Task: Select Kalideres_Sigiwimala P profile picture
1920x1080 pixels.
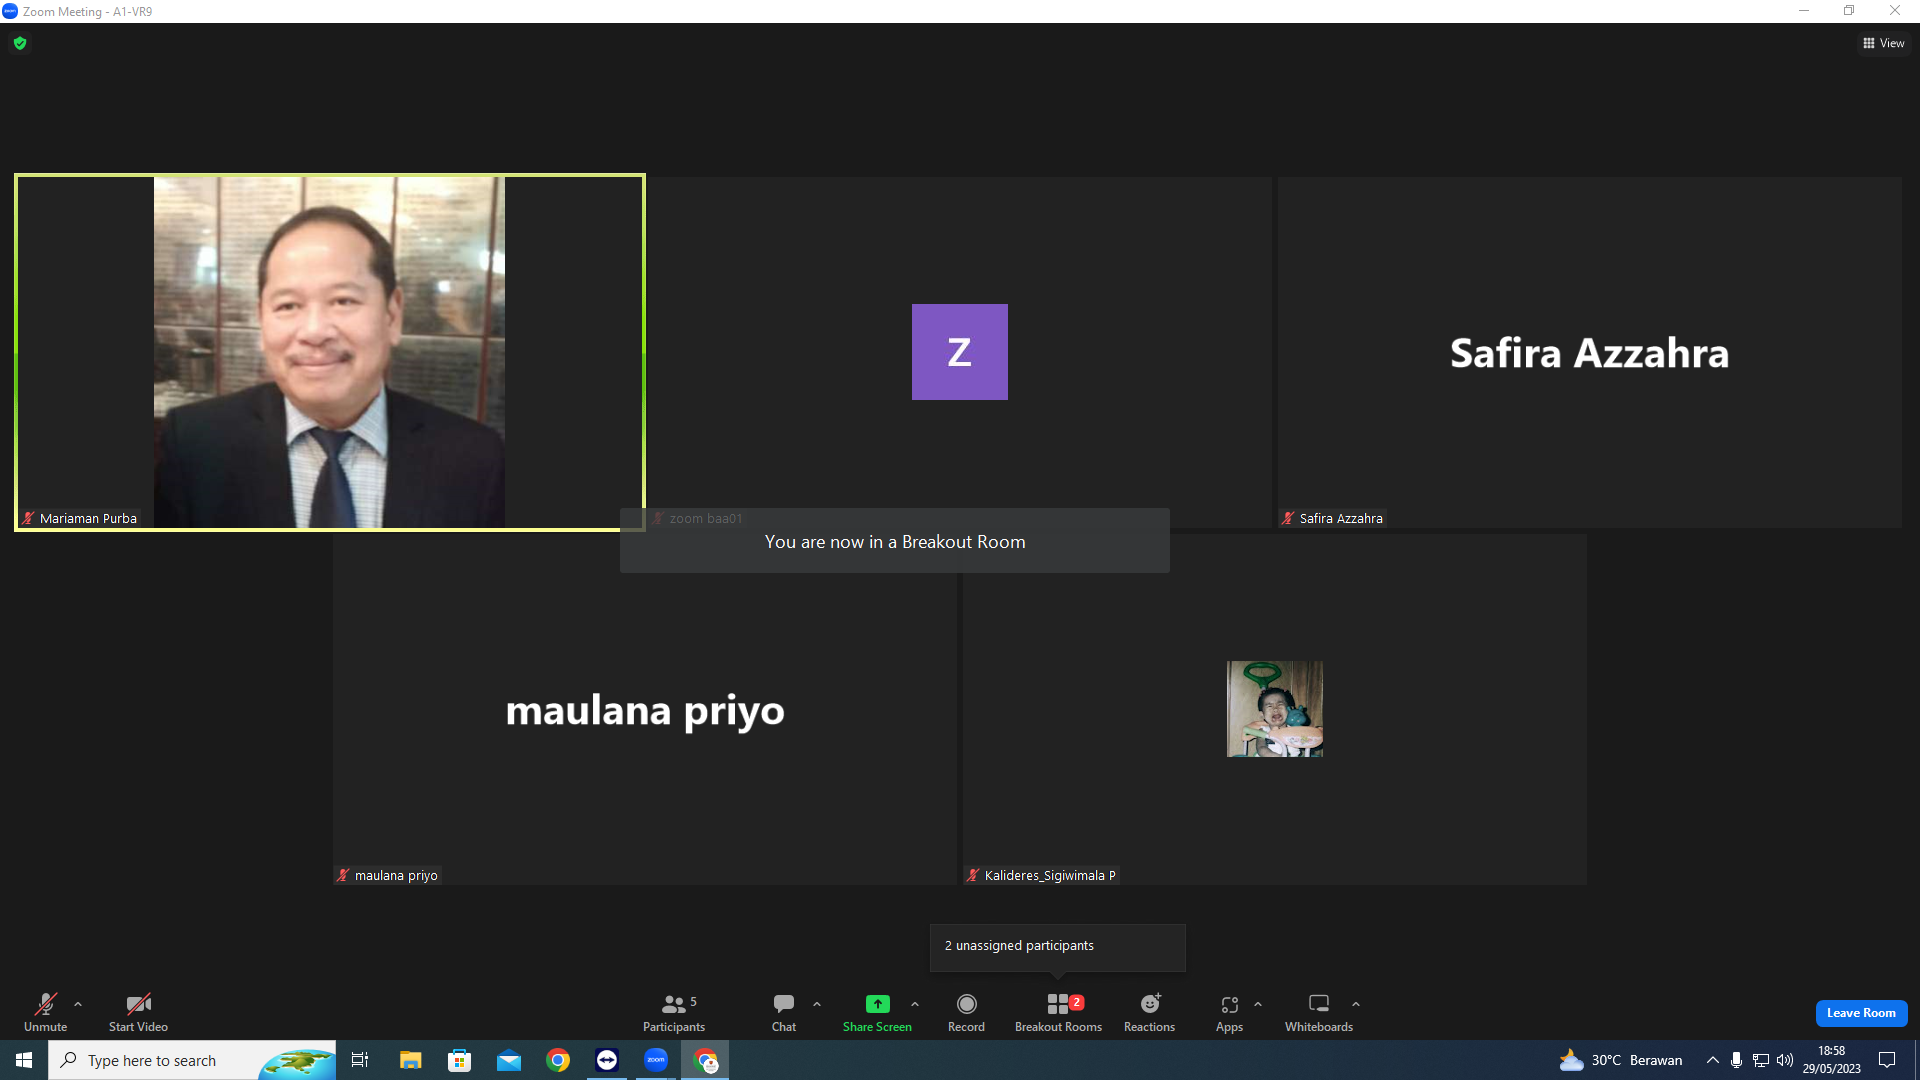Action: point(1275,709)
